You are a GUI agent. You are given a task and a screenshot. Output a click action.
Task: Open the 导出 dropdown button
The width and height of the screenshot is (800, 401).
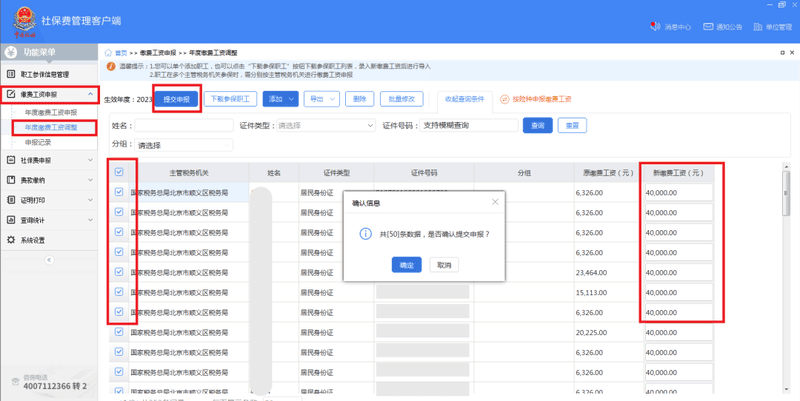[321, 99]
